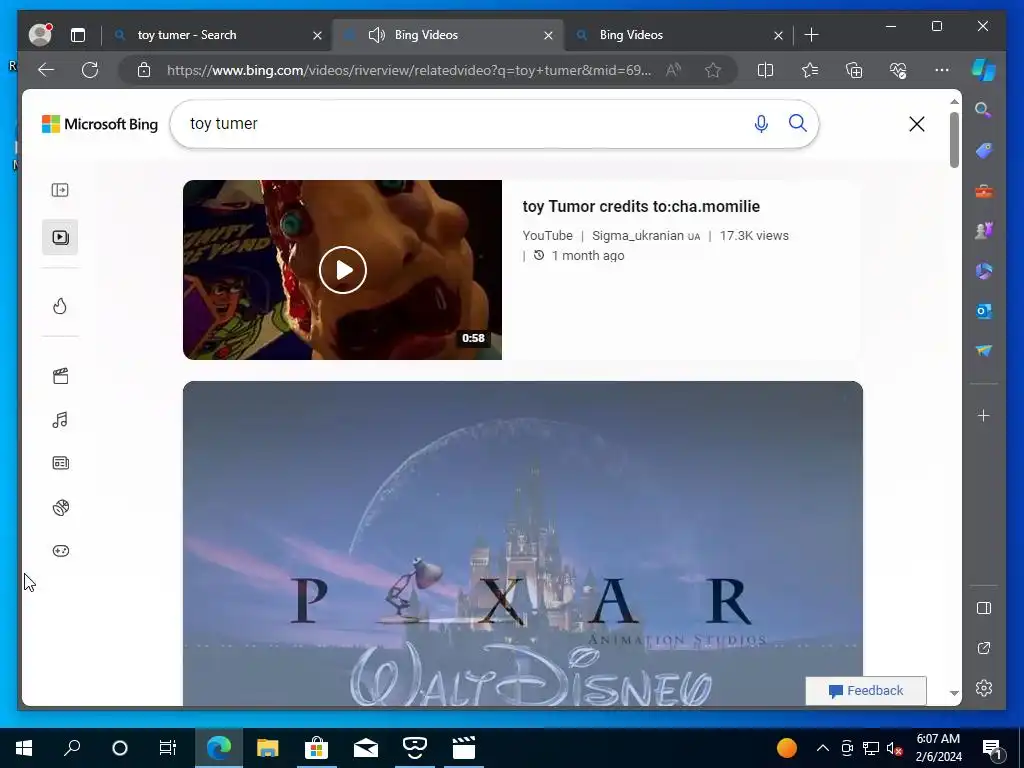
Task: Activate the Read aloud icon in address bar
Action: (x=673, y=70)
